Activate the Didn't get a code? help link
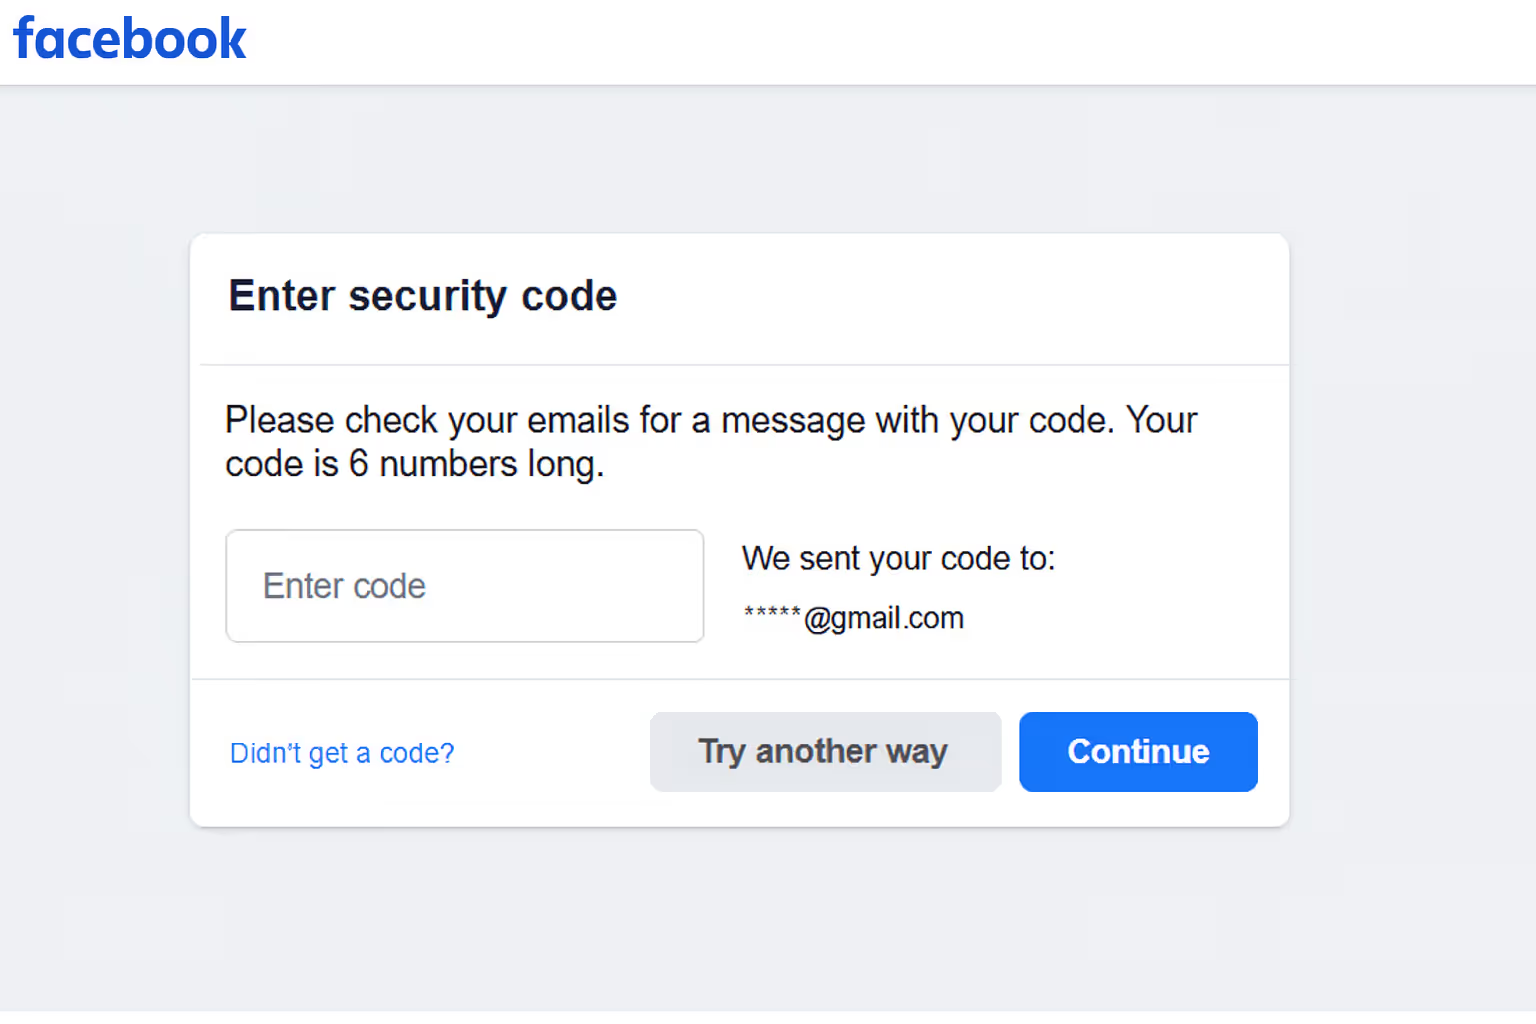1536x1024 pixels. tap(341, 752)
